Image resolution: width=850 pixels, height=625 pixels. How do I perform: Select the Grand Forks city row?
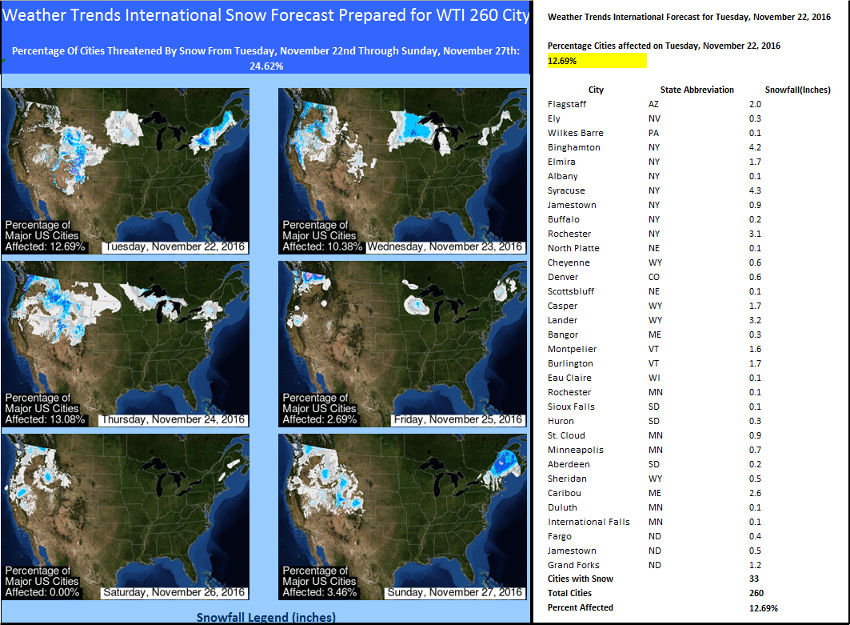[x=572, y=565]
